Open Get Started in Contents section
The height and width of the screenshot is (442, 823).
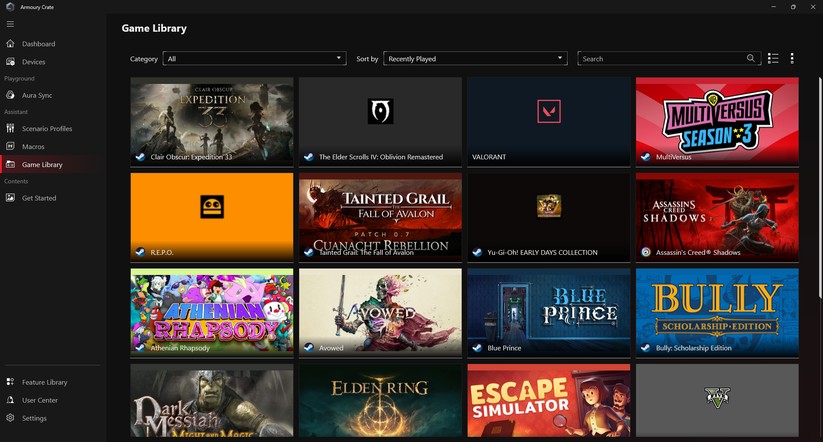click(38, 198)
